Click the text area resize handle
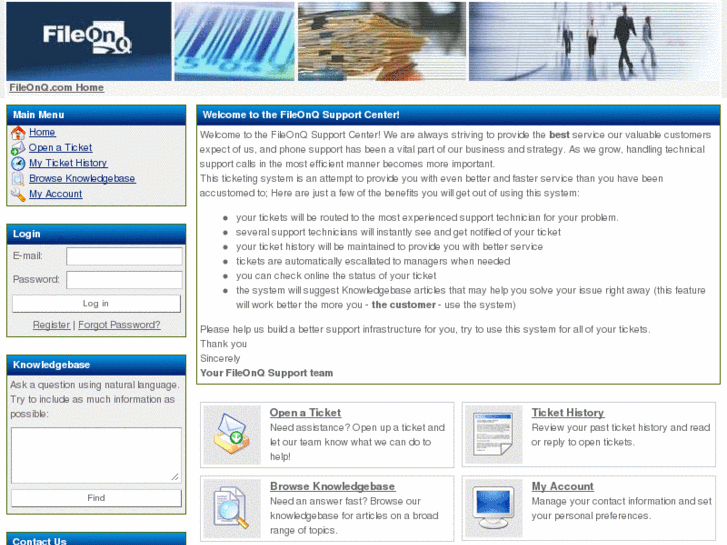This screenshot has width=727, height=545. pos(175,477)
